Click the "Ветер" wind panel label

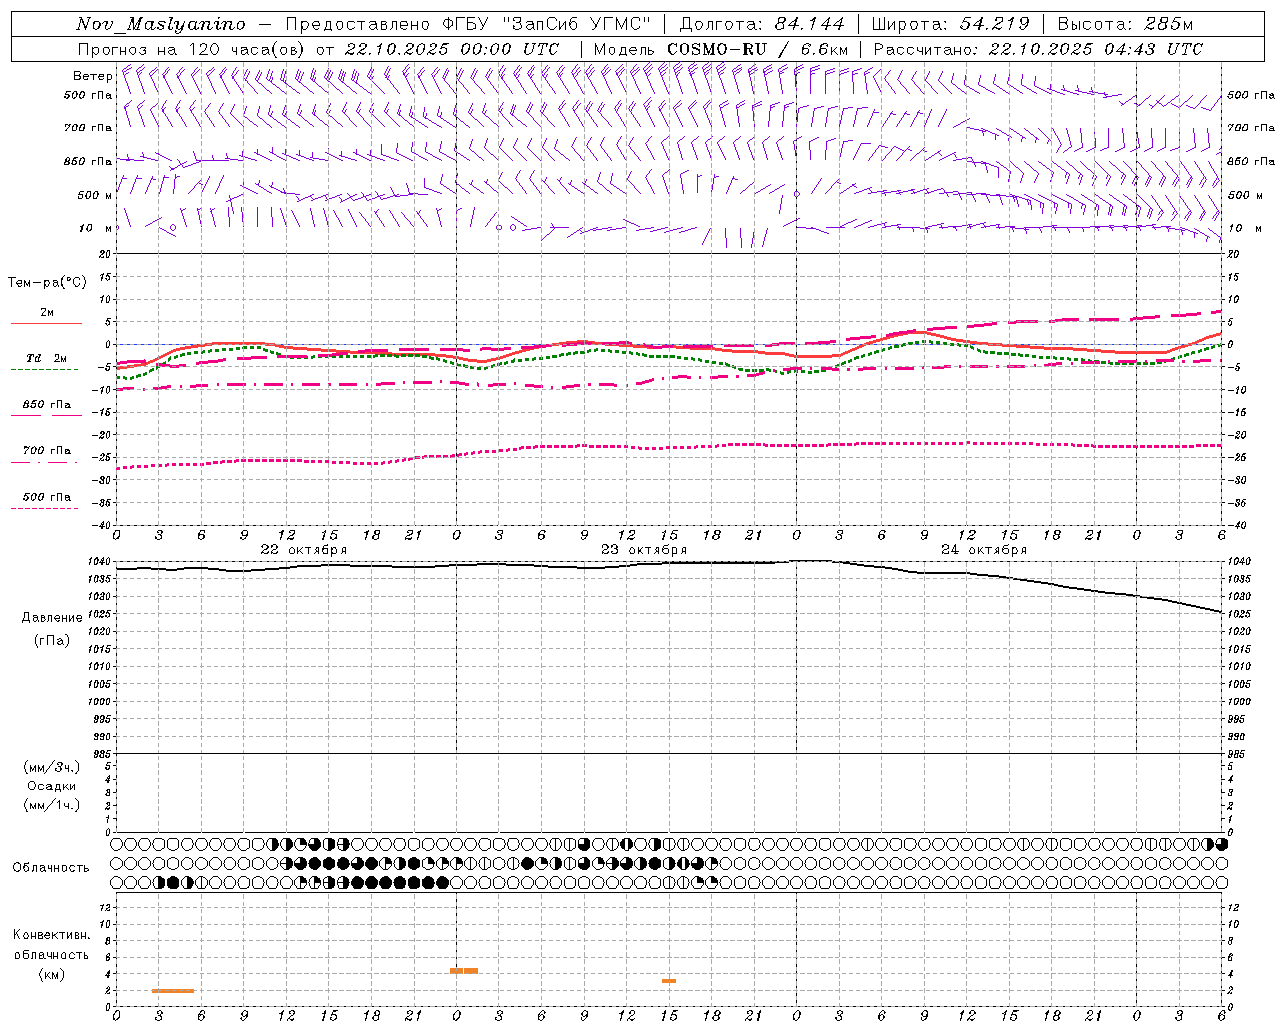pos(92,76)
